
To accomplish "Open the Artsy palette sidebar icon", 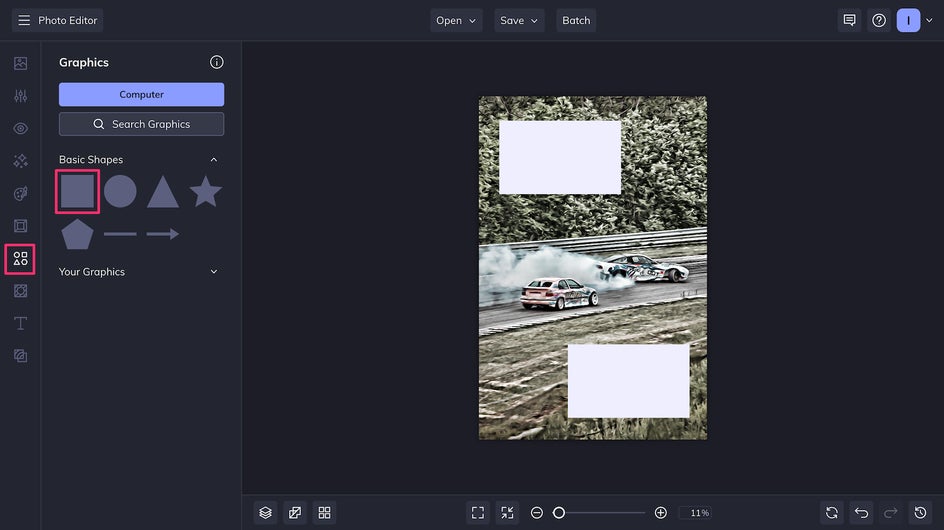I will tap(20, 193).
